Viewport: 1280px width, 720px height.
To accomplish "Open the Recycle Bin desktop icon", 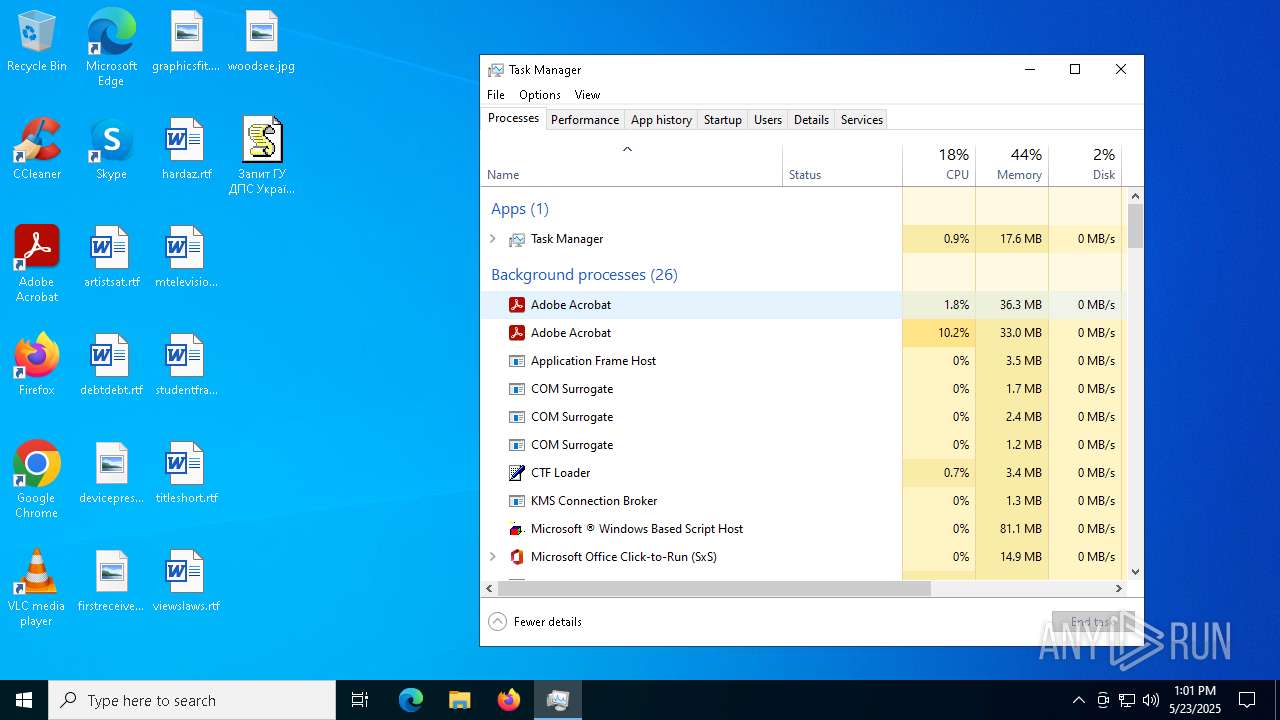I will point(37,42).
